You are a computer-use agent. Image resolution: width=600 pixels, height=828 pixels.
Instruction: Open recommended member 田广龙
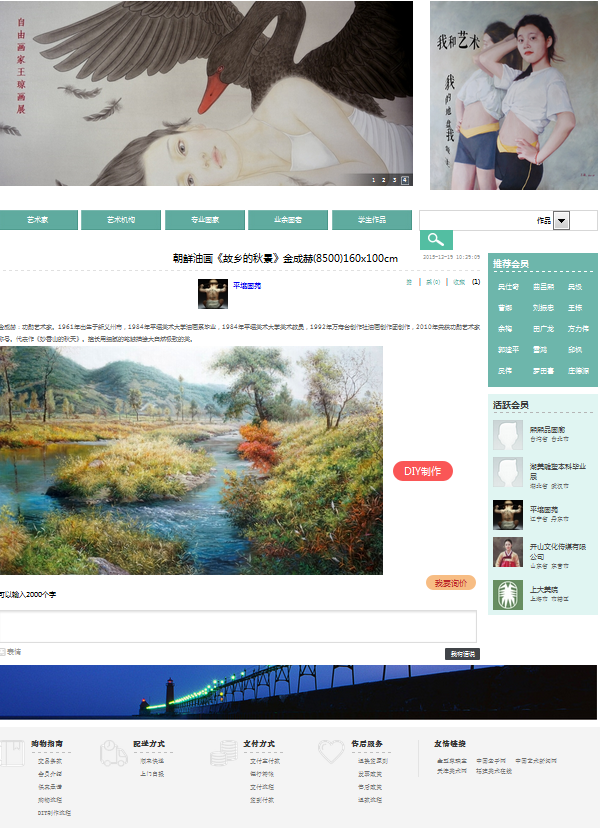pos(543,329)
